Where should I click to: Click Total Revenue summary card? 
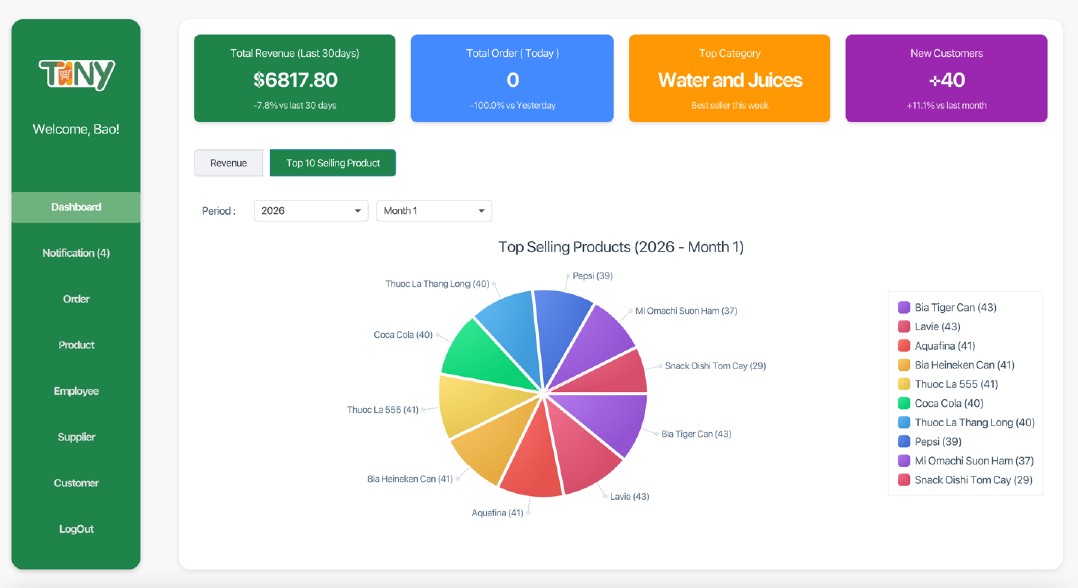(295, 79)
